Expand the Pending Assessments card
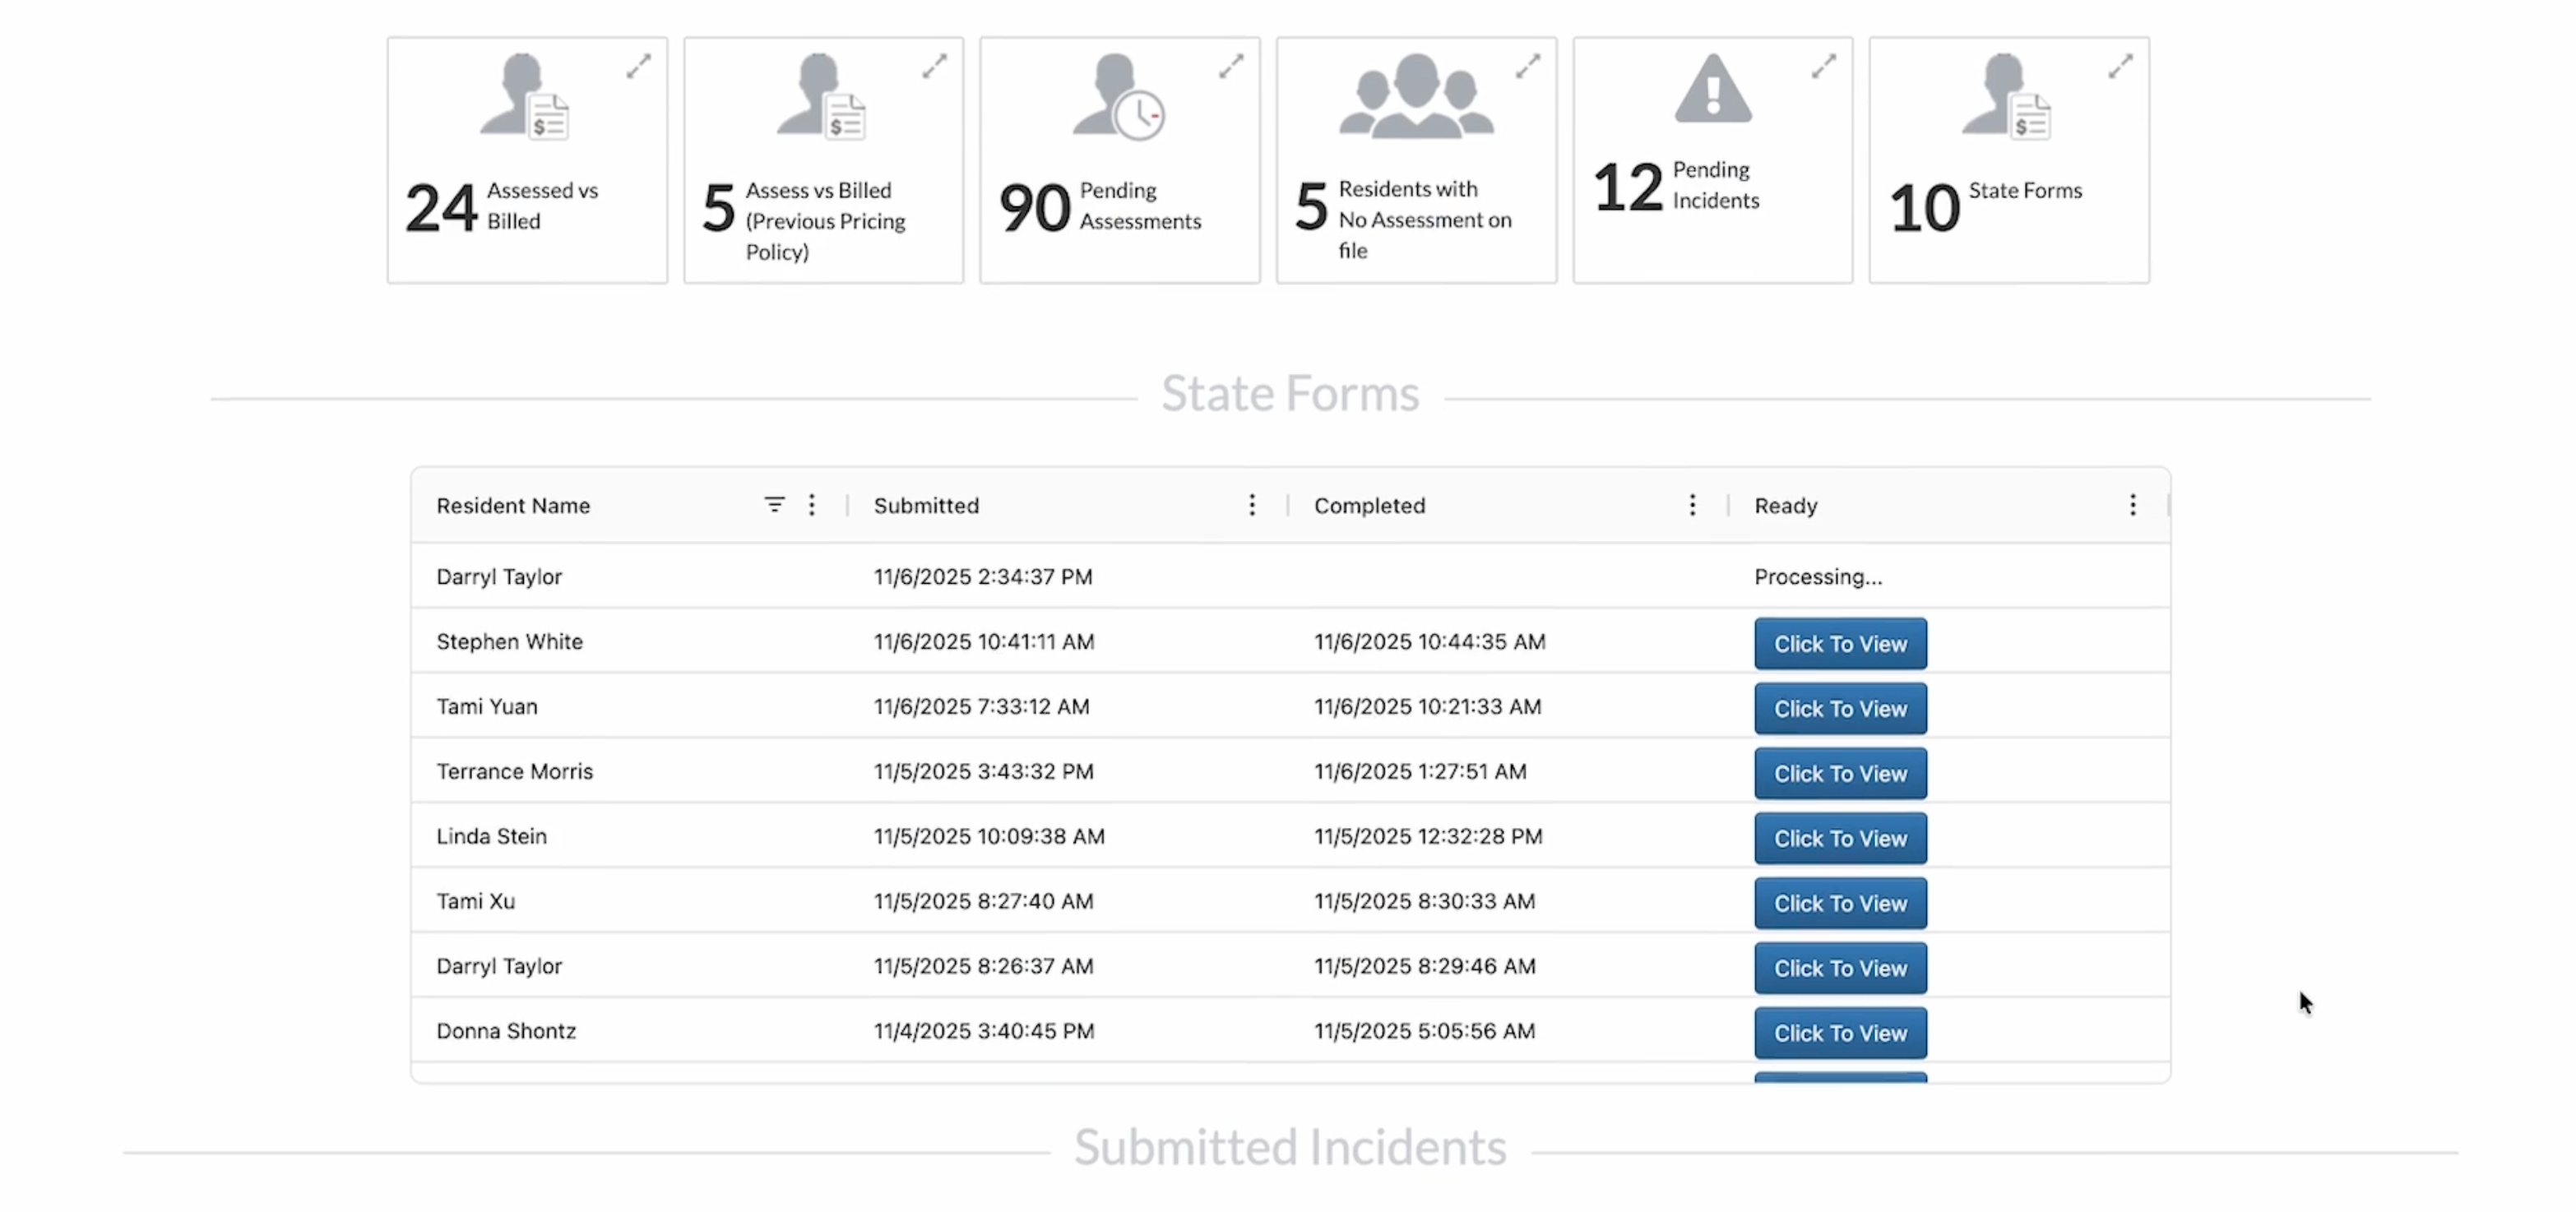Screen dimensions: 2576x1212 pyautogui.click(x=1231, y=66)
